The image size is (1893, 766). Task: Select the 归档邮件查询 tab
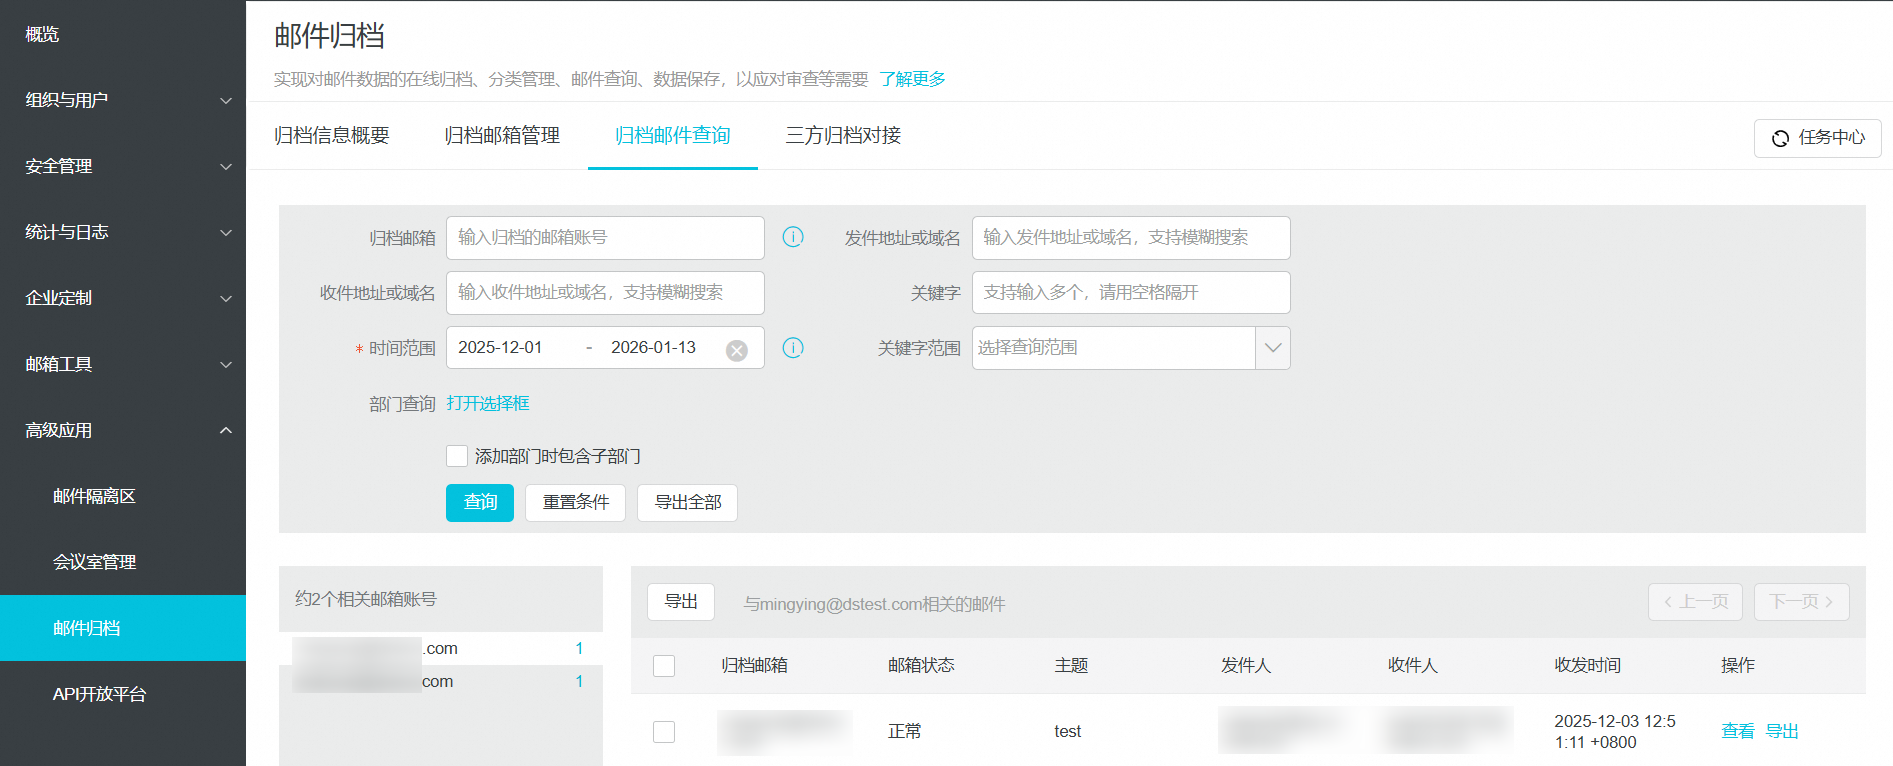coord(673,136)
